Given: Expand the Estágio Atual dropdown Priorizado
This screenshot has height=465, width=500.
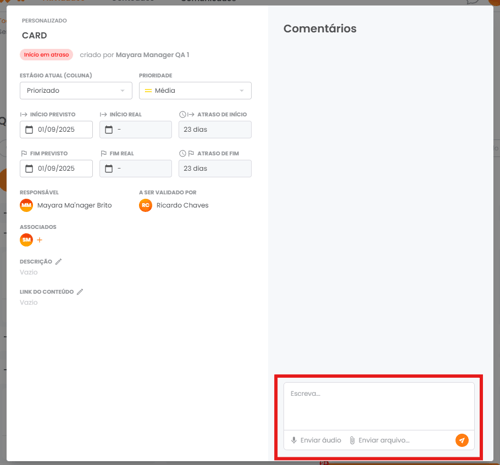Looking at the screenshot, I should coord(76,90).
